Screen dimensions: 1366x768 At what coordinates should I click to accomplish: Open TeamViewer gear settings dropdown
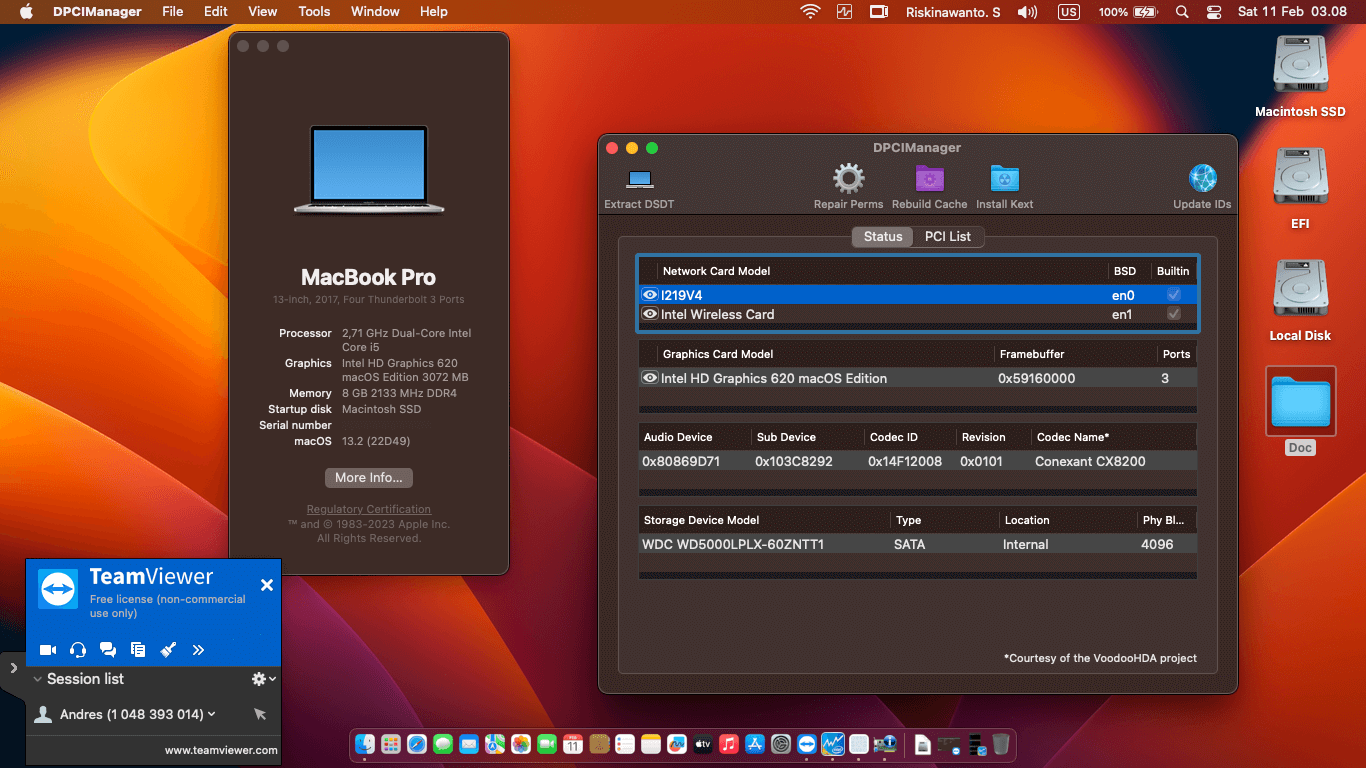click(263, 679)
